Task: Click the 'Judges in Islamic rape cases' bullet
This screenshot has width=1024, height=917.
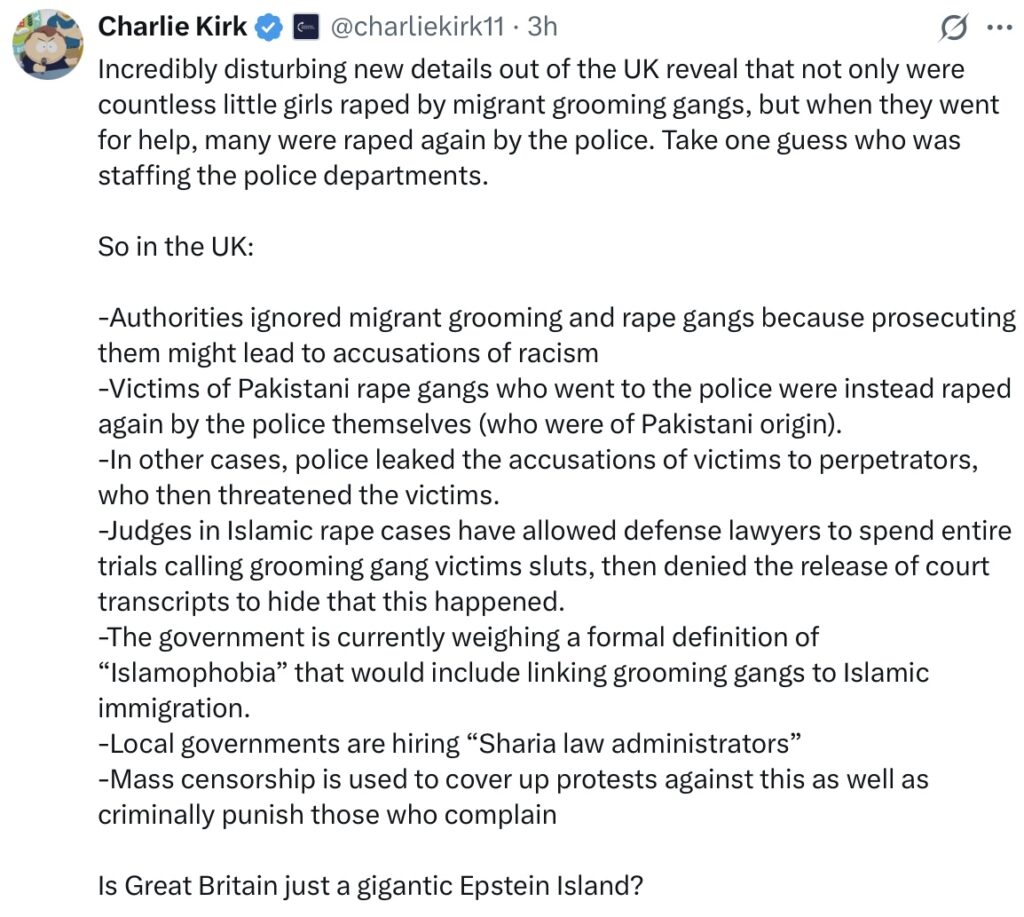Action: pos(554,566)
